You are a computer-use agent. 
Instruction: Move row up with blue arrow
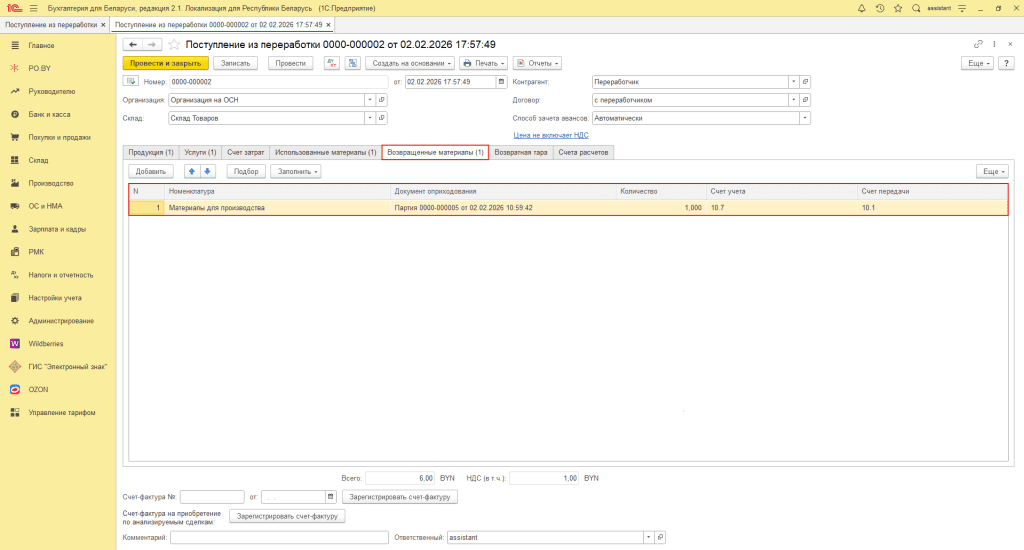[x=193, y=171]
